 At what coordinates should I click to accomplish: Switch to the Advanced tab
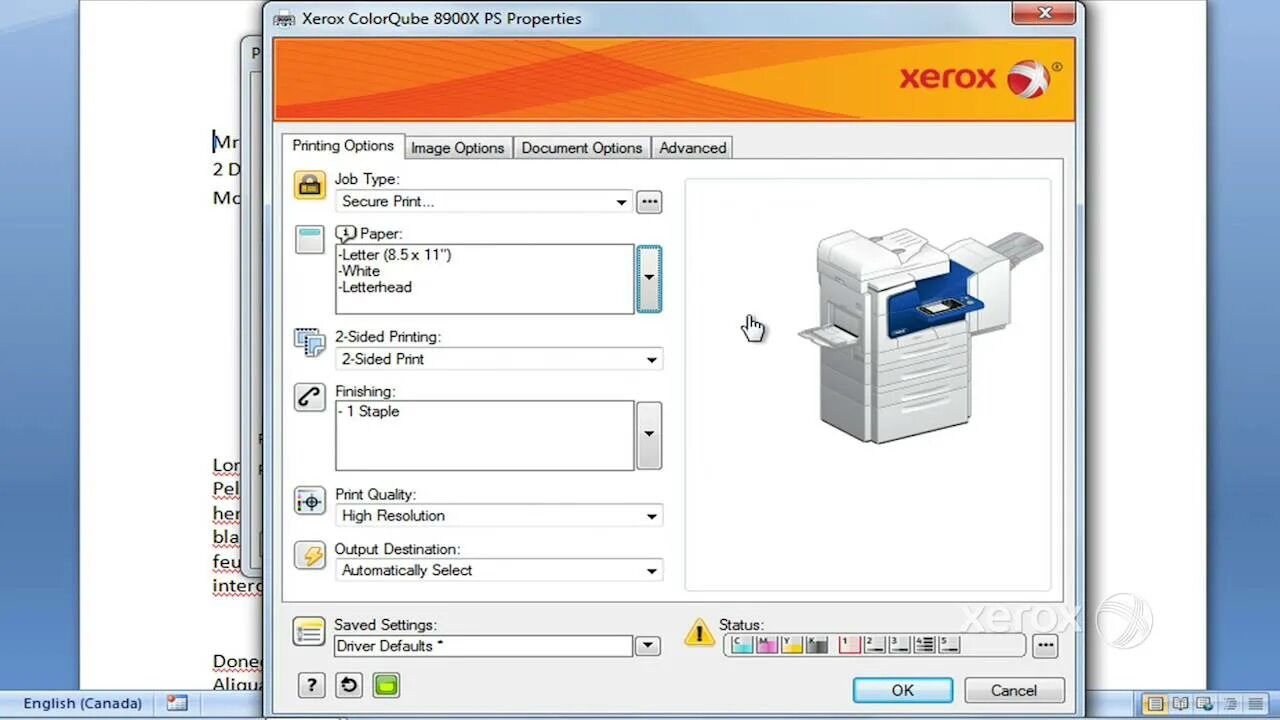coord(692,148)
